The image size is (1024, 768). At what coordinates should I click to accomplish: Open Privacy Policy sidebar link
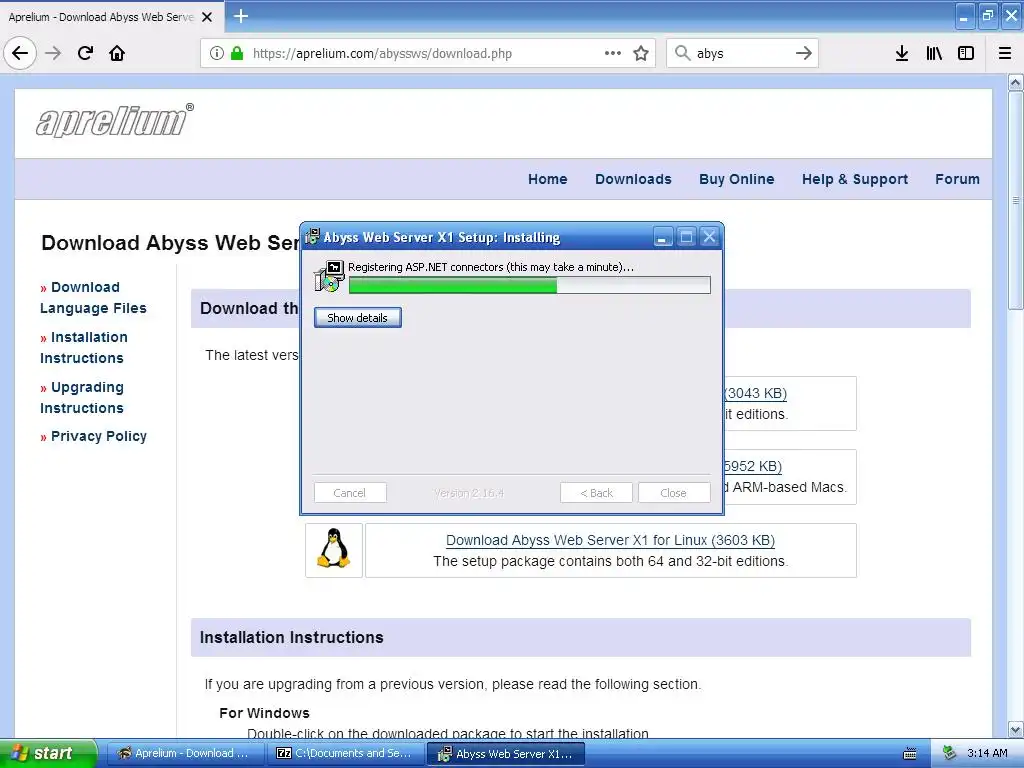point(99,436)
